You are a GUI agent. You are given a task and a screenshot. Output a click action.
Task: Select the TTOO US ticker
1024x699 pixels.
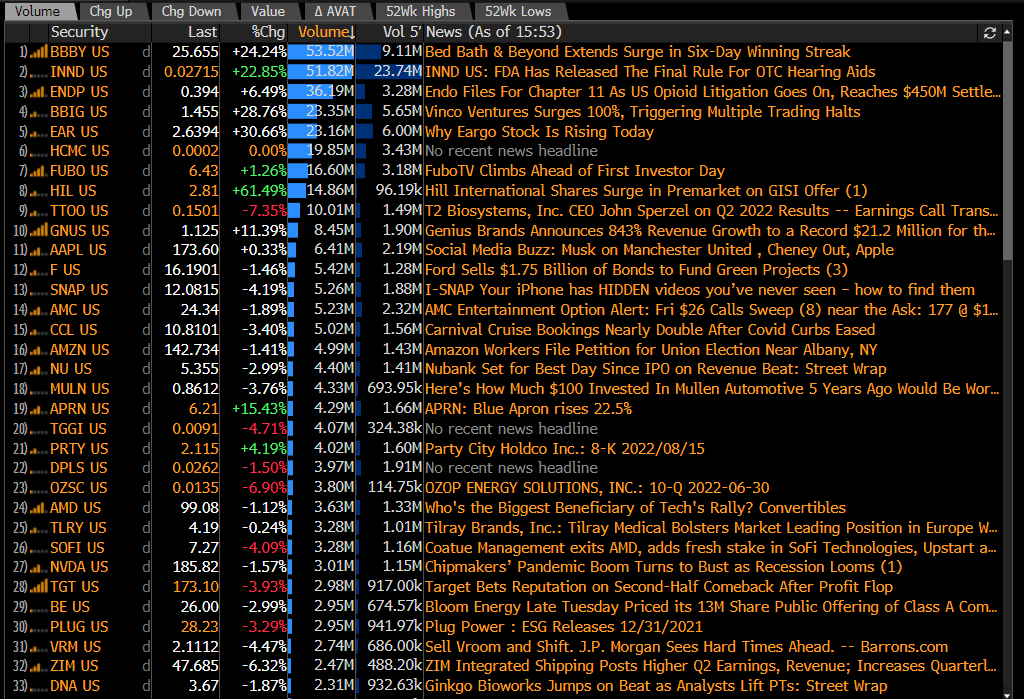coord(79,211)
